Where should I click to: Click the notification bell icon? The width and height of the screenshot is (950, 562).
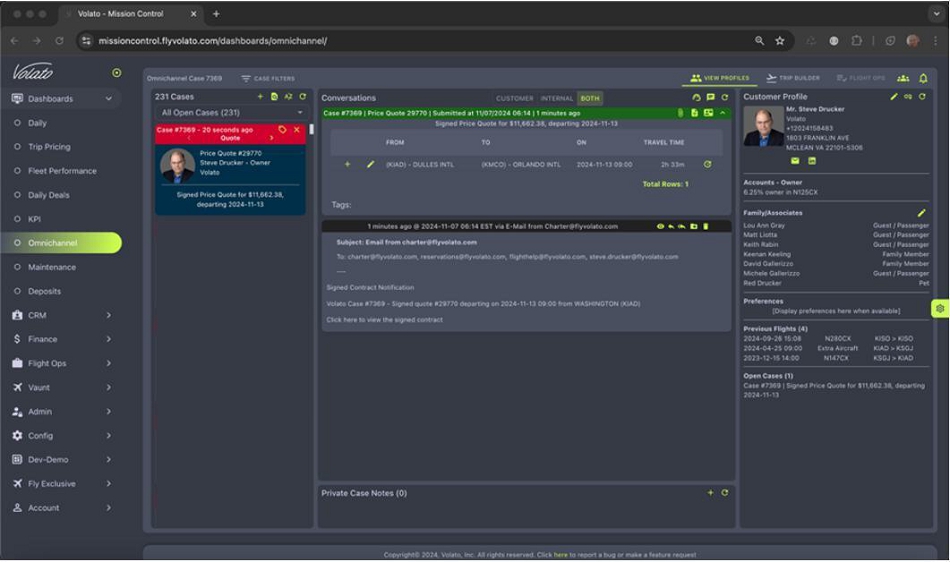[923, 78]
